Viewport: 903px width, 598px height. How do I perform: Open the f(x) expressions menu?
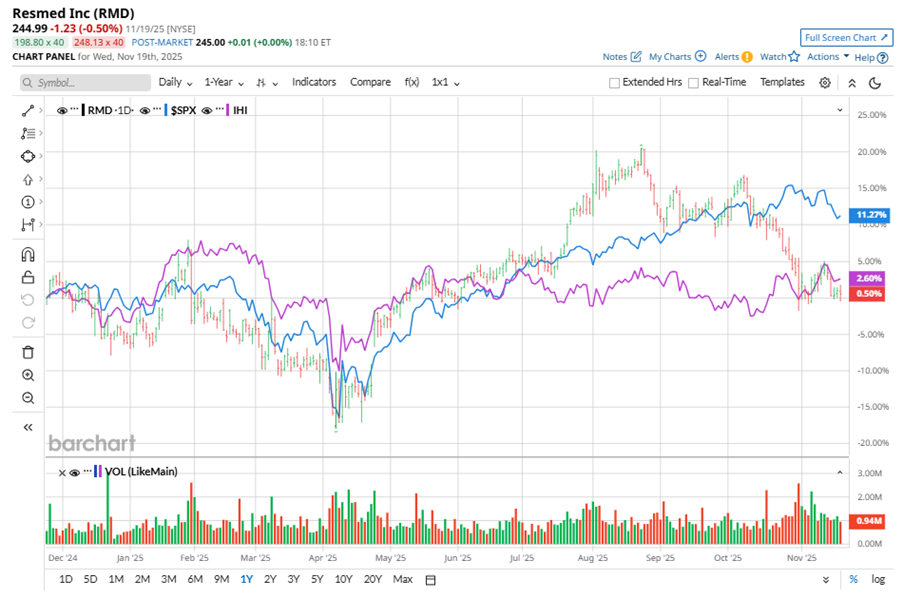(412, 82)
